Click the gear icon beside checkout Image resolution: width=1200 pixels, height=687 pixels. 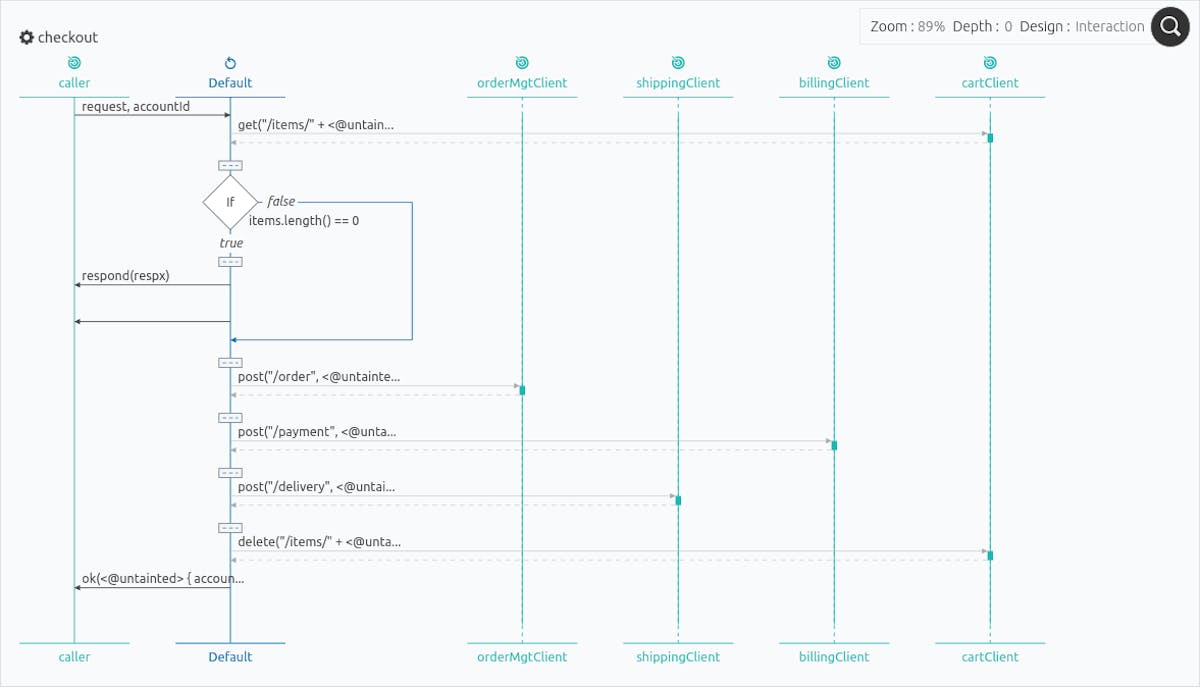pyautogui.click(x=26, y=36)
